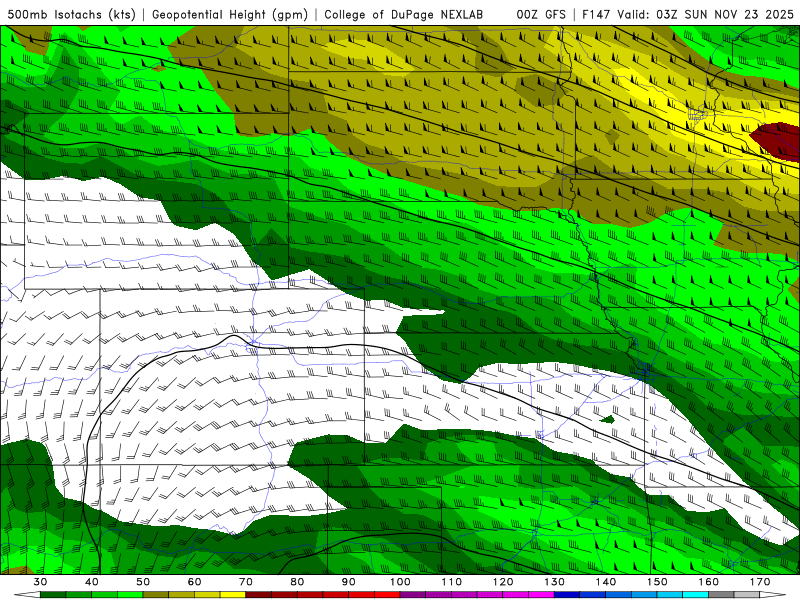Click the dark blue swatch starting at 130
Screen dimensions: 800x600
pos(567,595)
